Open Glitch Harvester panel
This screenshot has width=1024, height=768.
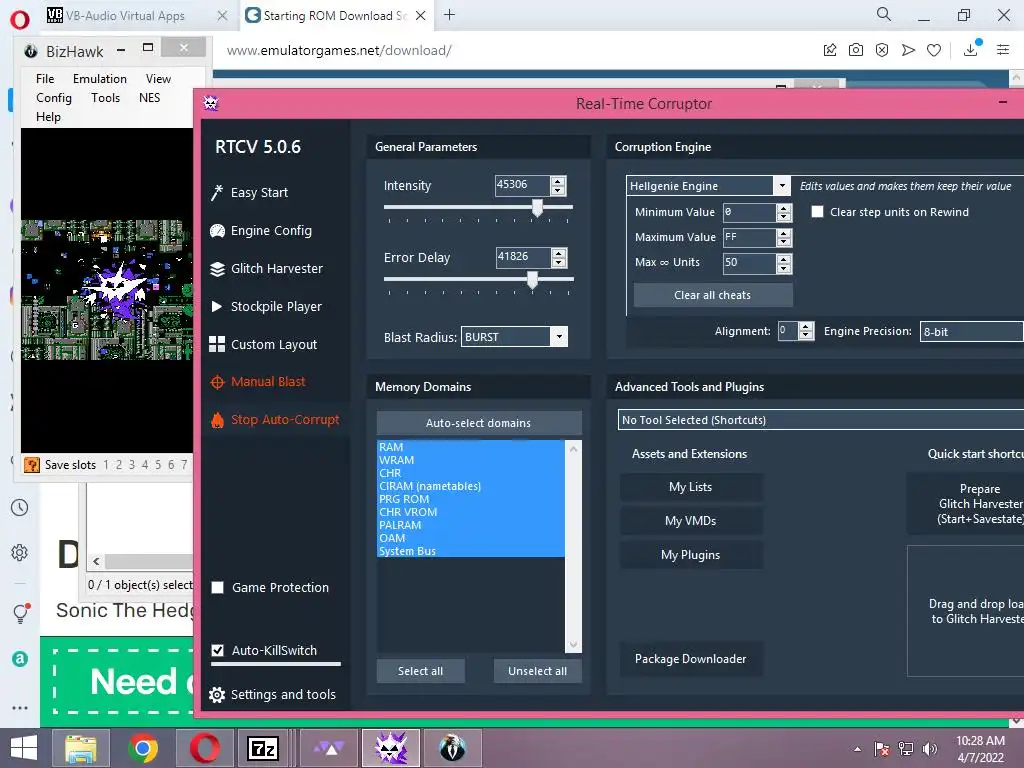click(266, 268)
